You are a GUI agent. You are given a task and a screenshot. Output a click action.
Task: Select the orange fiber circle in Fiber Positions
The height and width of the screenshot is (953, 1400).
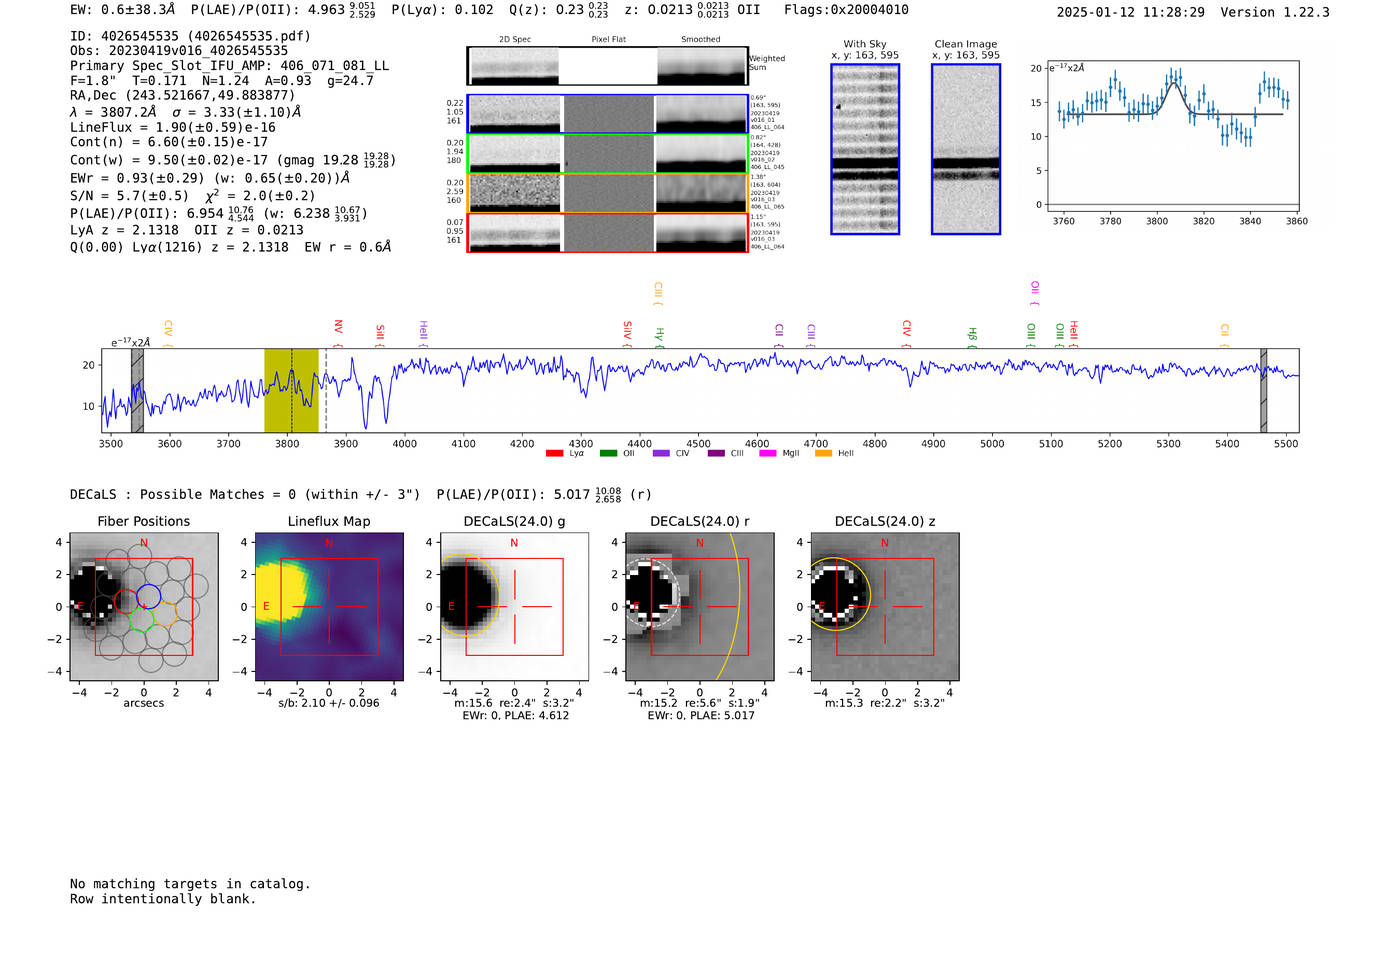pyautogui.click(x=166, y=614)
